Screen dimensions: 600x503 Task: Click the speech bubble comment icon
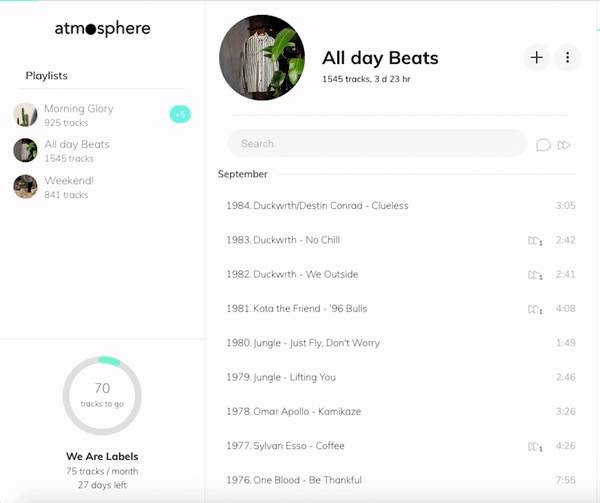pos(543,145)
